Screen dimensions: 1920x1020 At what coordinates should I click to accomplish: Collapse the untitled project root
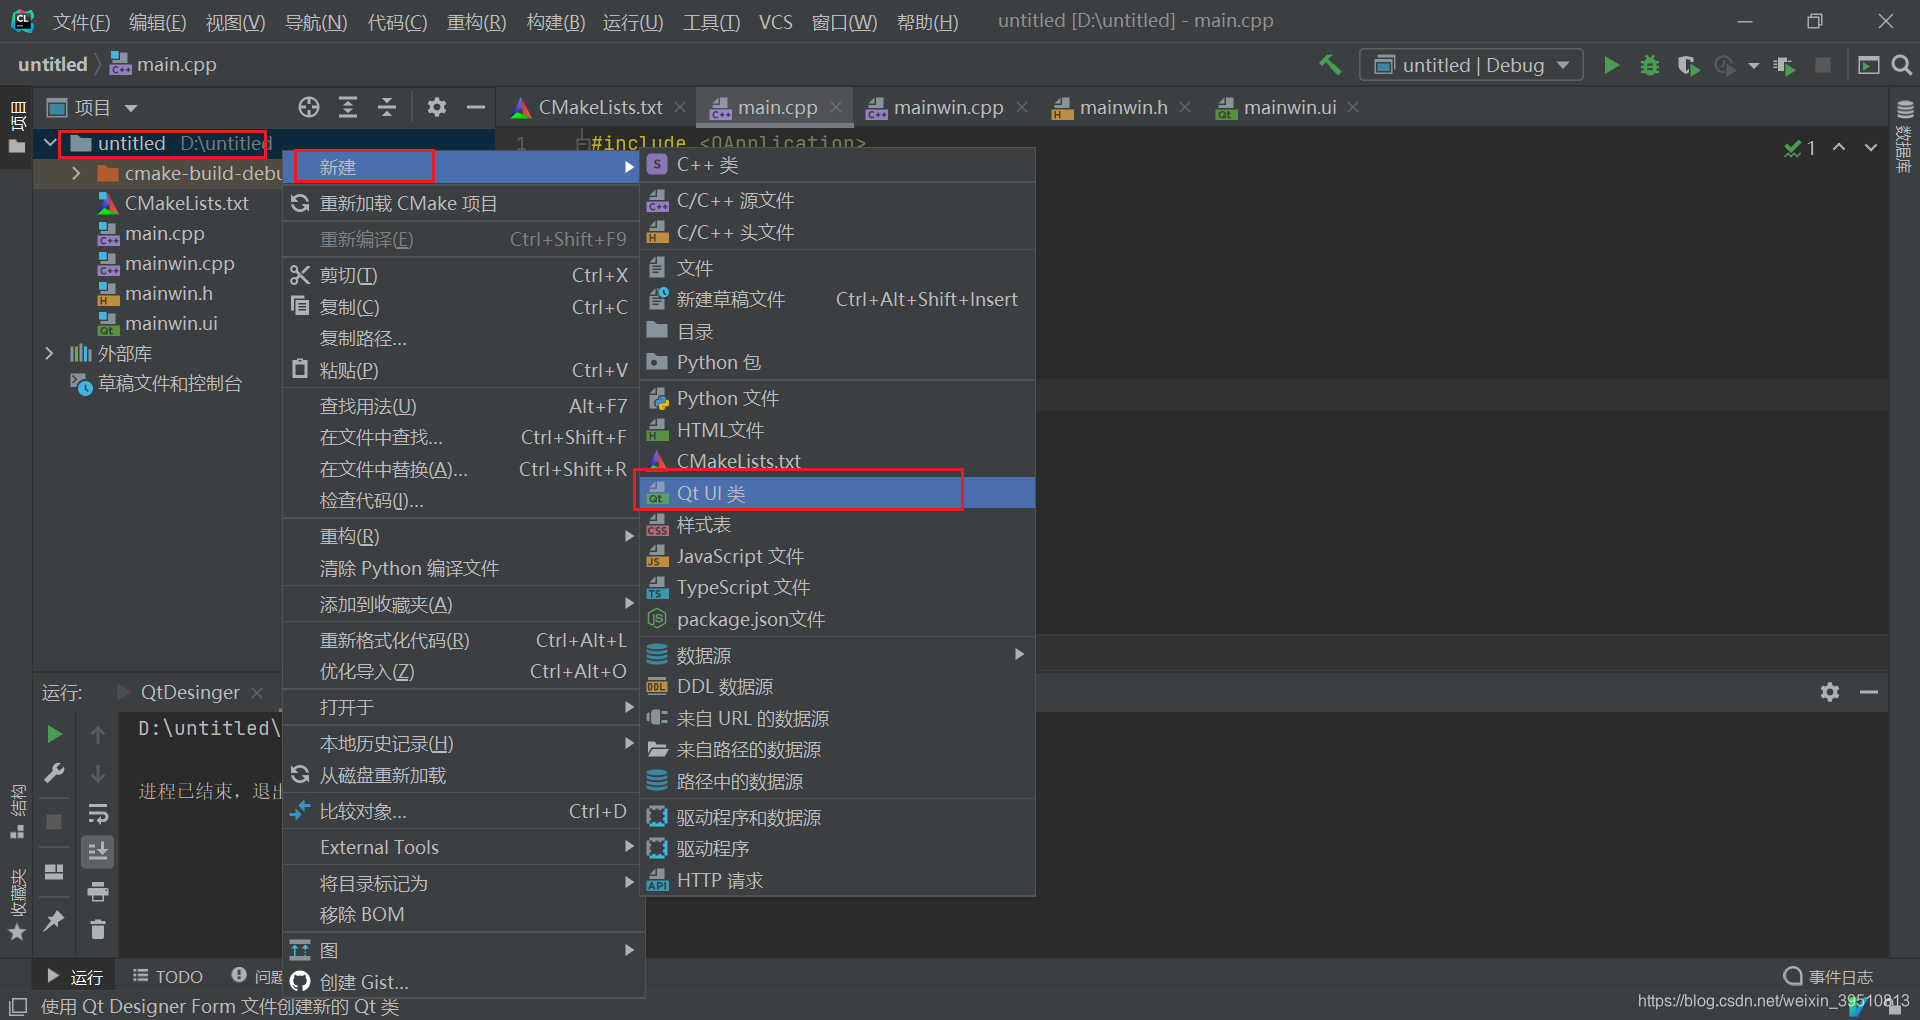click(x=49, y=143)
